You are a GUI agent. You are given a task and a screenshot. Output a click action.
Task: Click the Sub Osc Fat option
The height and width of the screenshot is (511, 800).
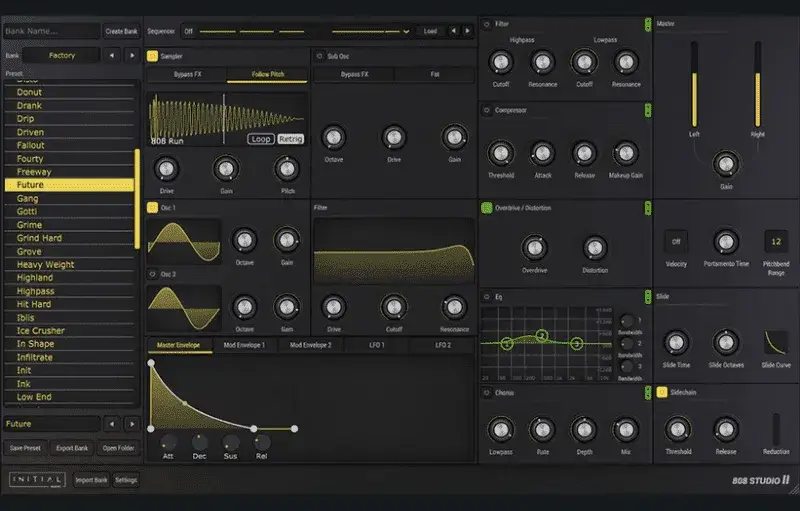coord(435,74)
